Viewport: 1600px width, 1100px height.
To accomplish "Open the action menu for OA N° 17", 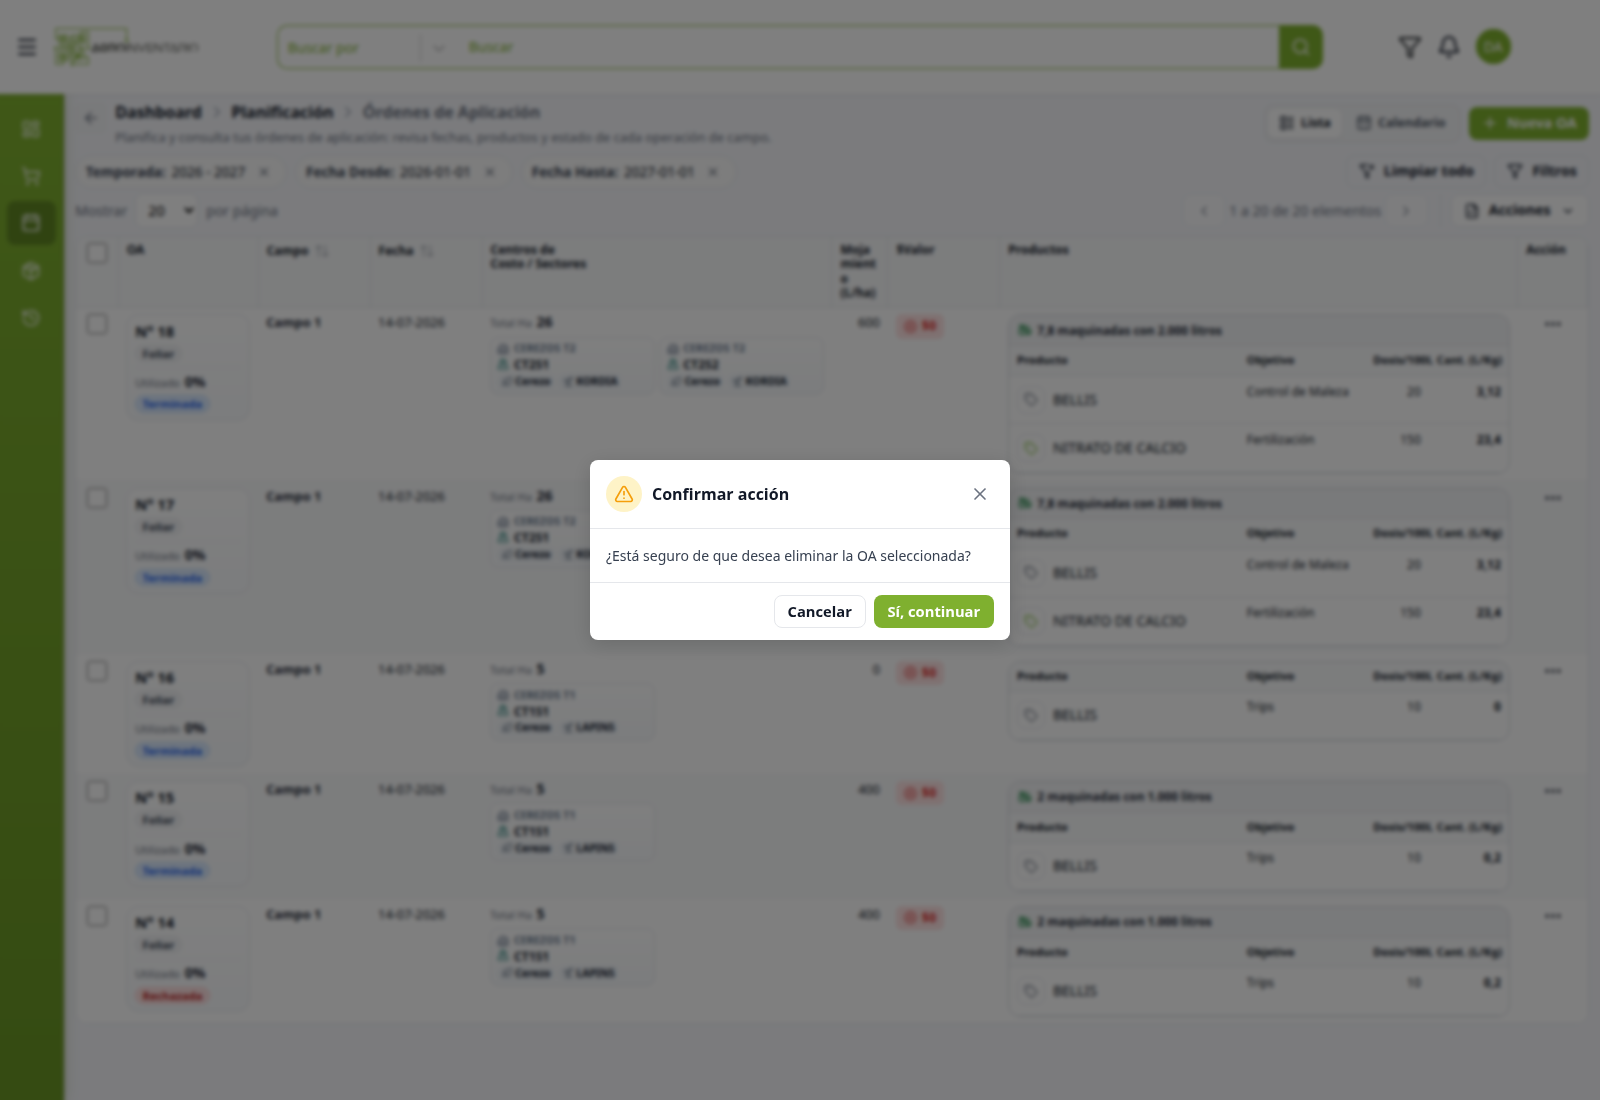I will 1552,498.
